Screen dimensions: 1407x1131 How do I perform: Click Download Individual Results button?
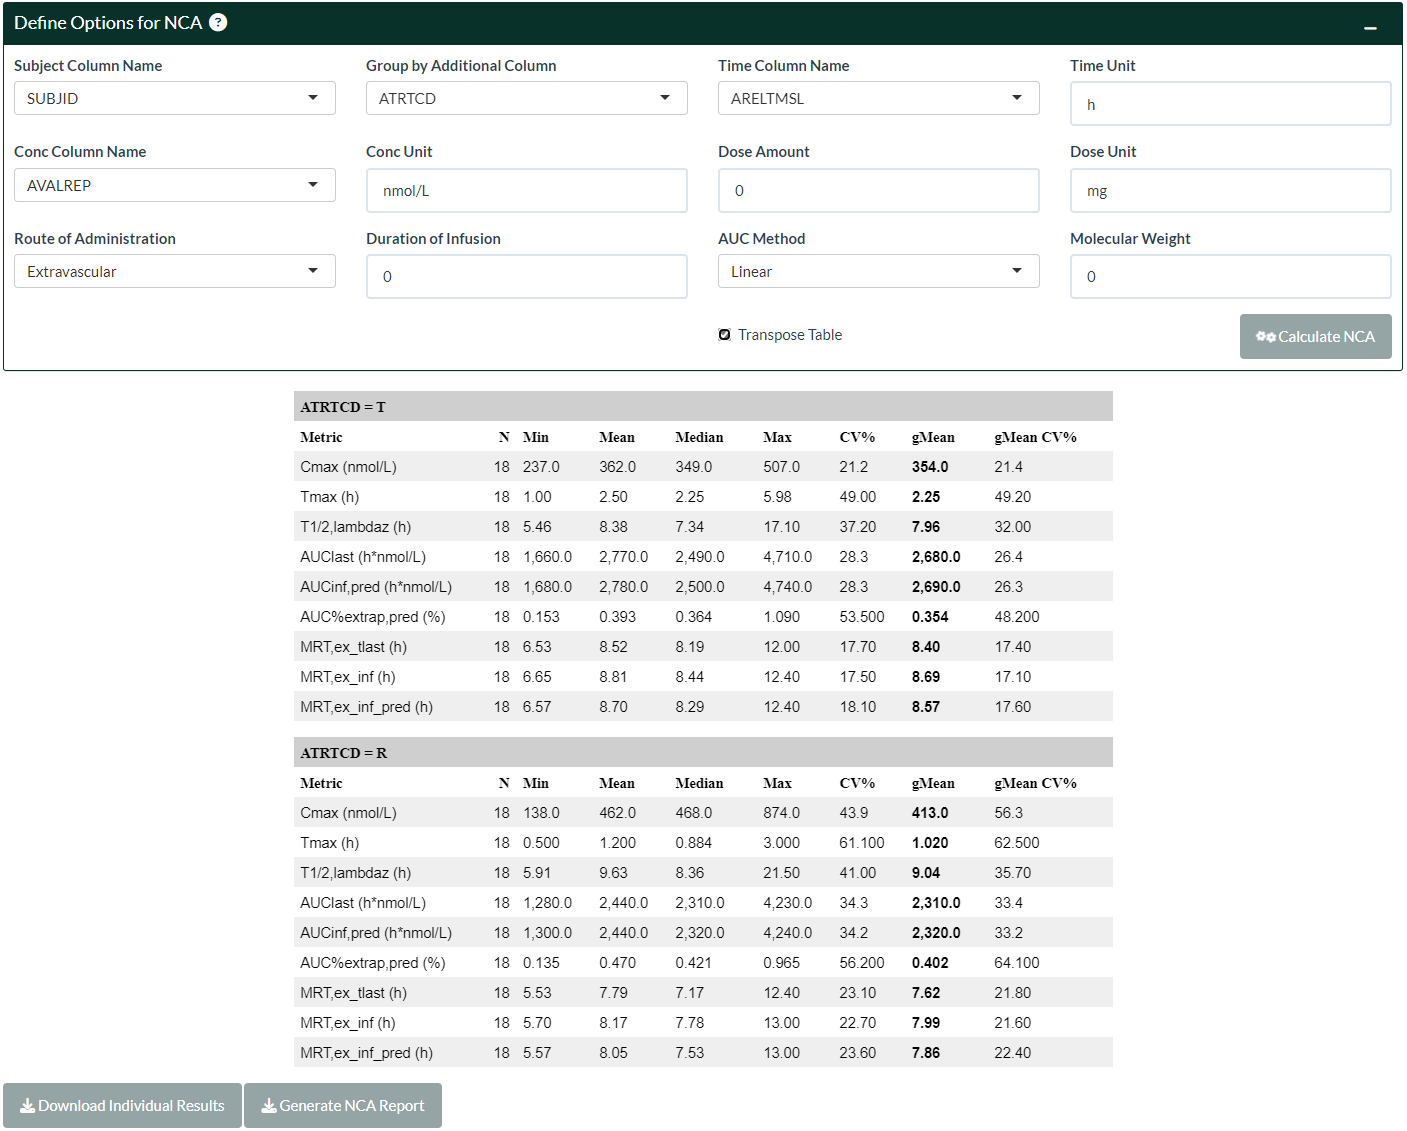point(122,1105)
